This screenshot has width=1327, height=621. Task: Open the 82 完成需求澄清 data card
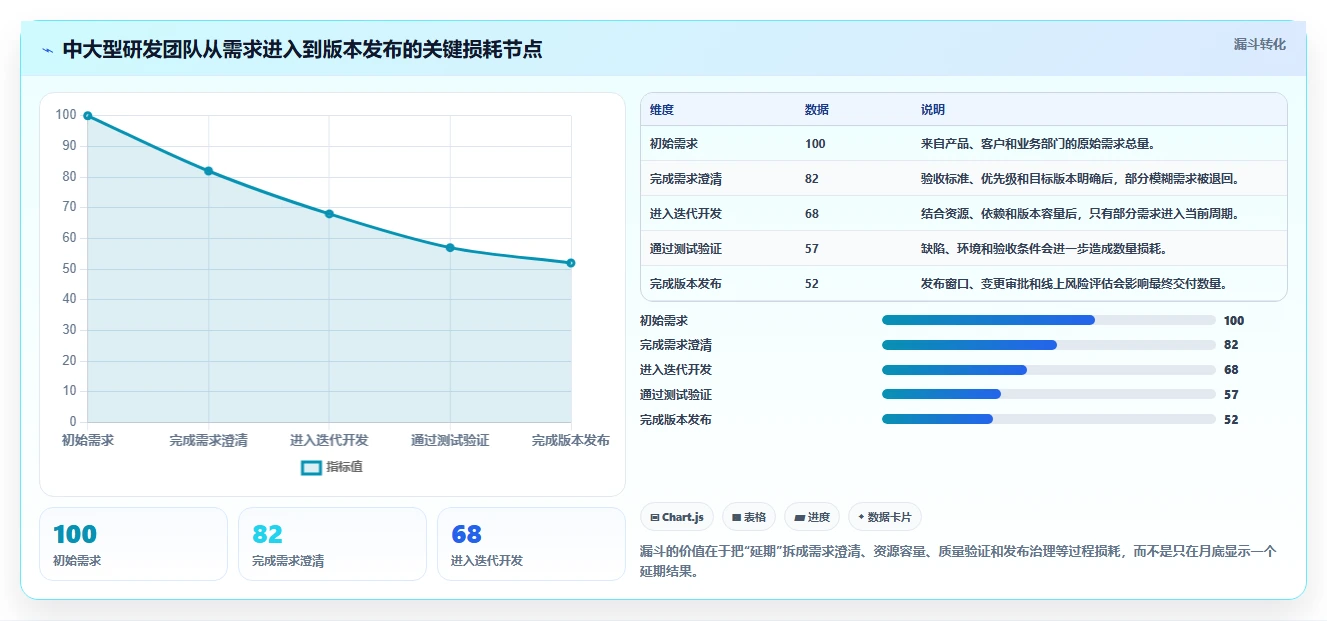coord(332,544)
